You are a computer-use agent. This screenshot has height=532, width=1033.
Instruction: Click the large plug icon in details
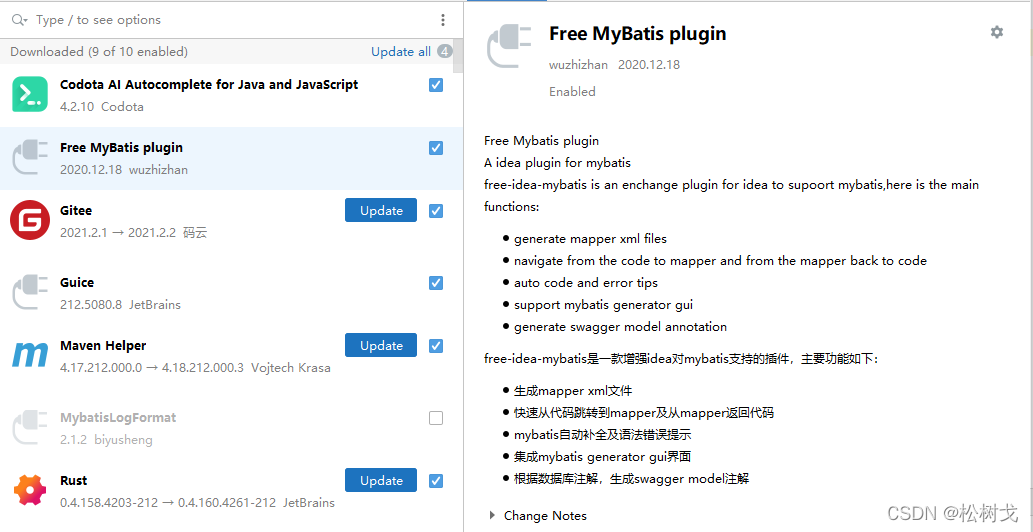(509, 46)
